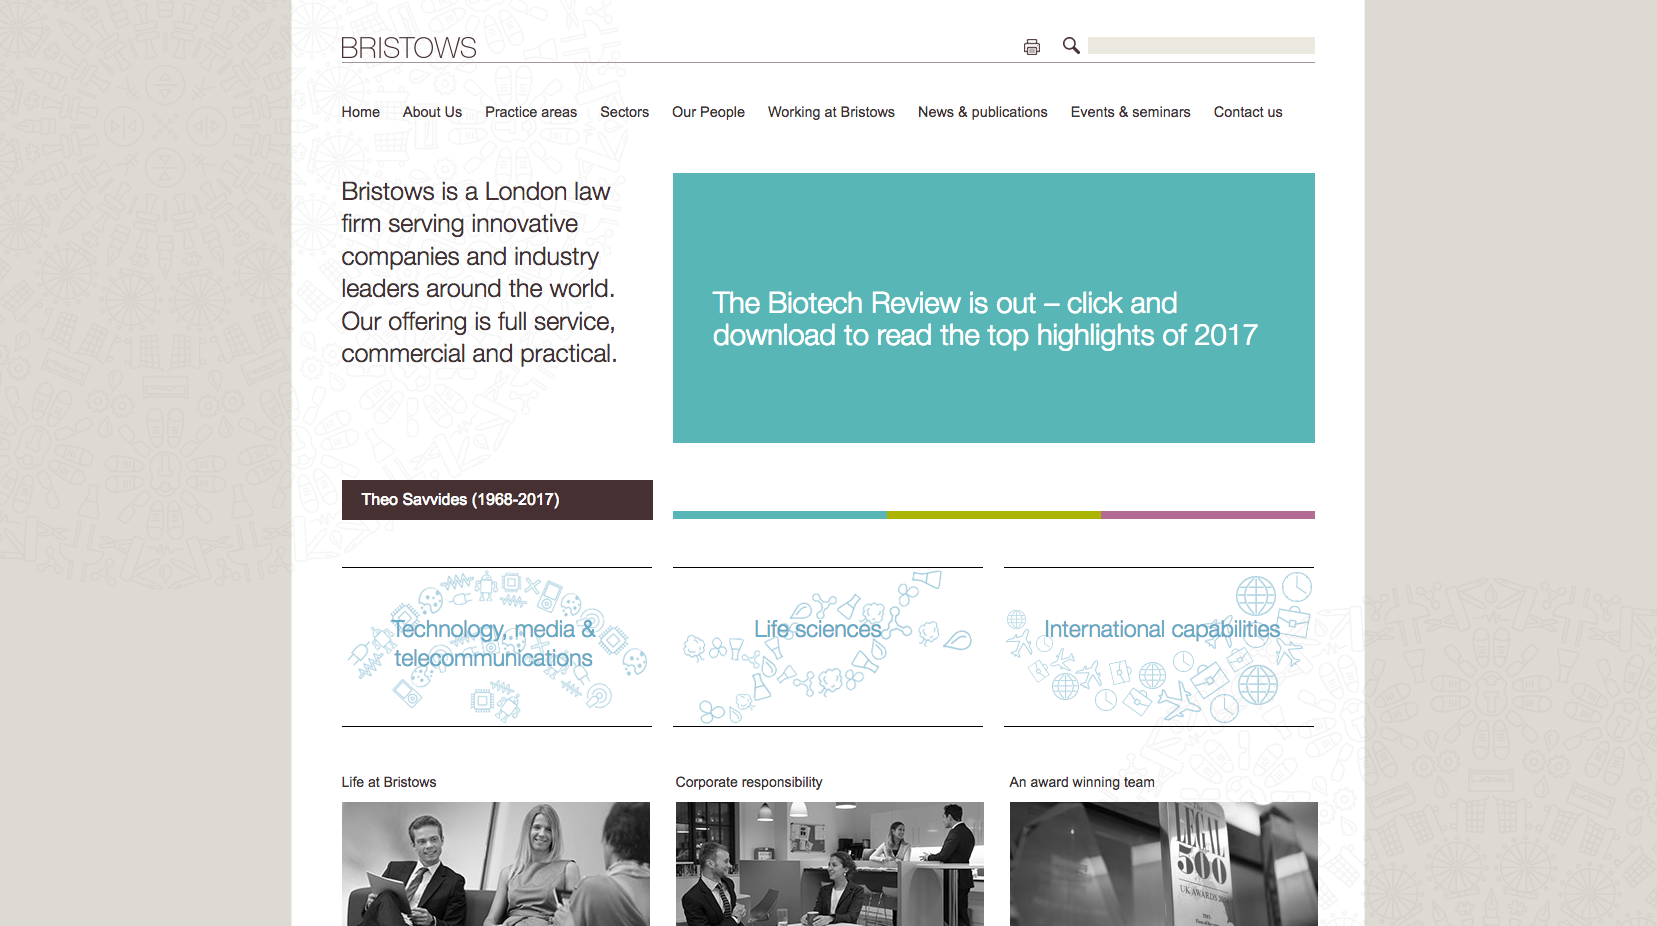Open the Biotech Review banner
The image size is (1657, 926).
(993, 308)
